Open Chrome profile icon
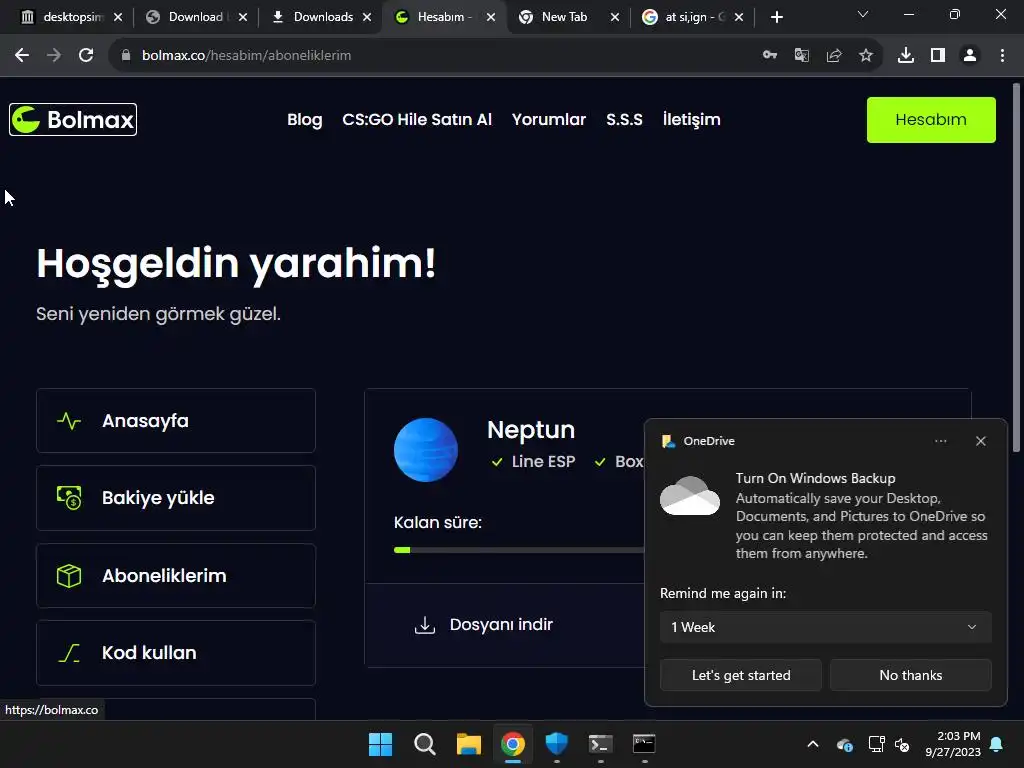This screenshot has width=1024, height=768. tap(970, 56)
